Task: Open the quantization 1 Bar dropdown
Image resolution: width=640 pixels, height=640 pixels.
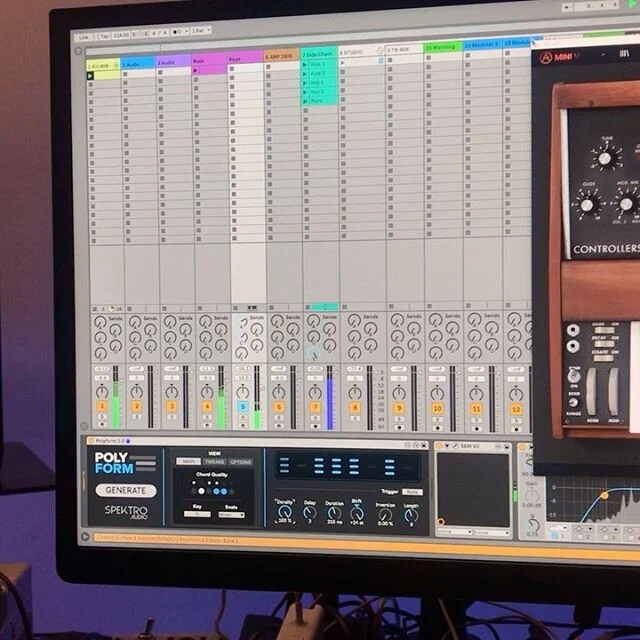Action: pos(201,31)
